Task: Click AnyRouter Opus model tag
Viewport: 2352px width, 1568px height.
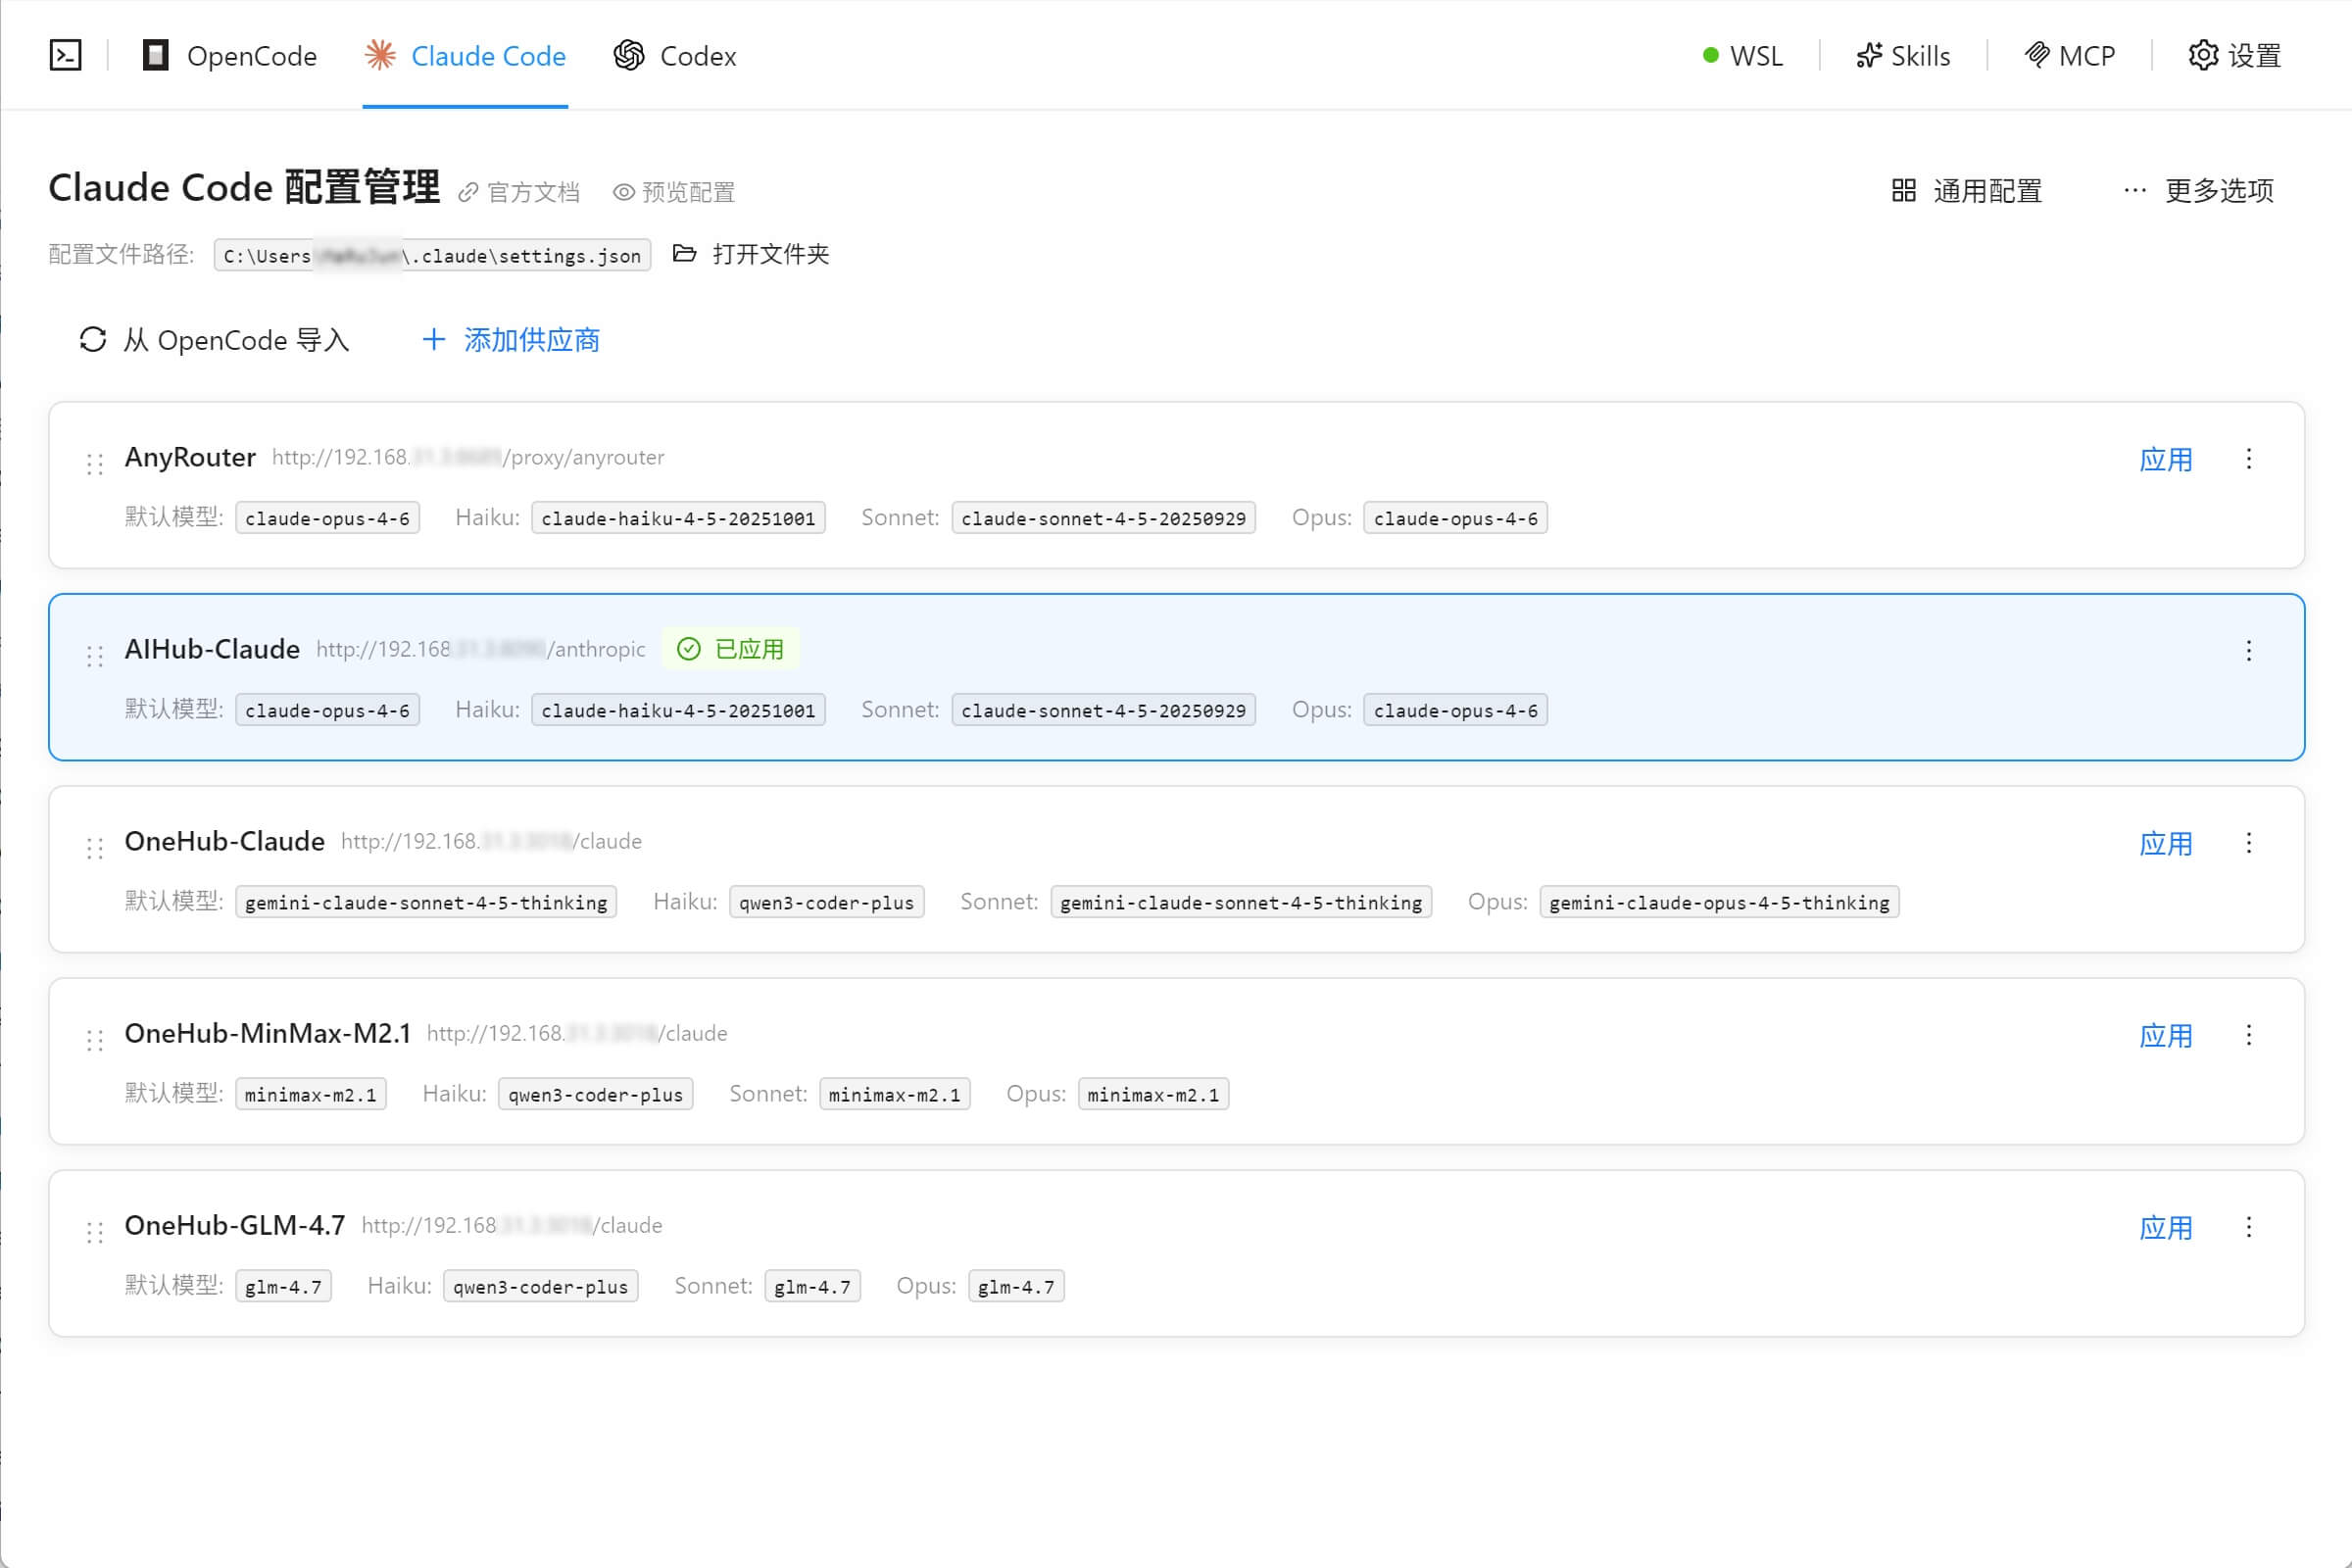Action: click(1456, 518)
